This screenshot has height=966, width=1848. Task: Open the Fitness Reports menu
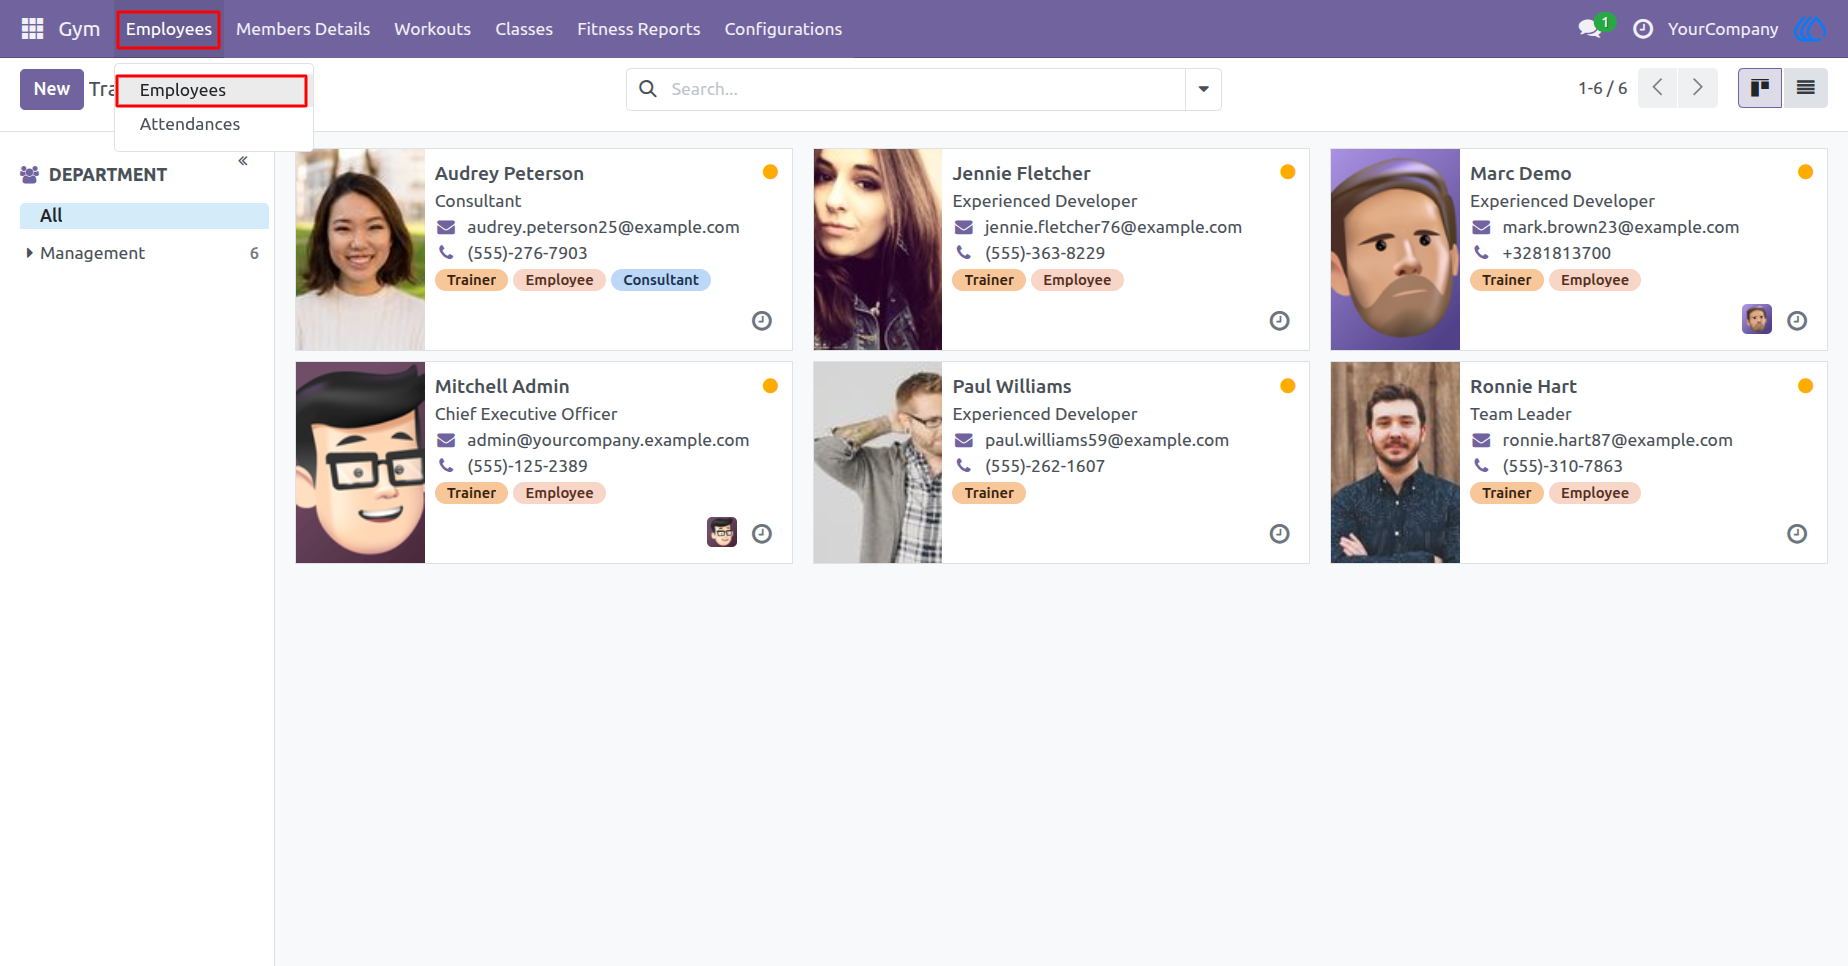639,29
